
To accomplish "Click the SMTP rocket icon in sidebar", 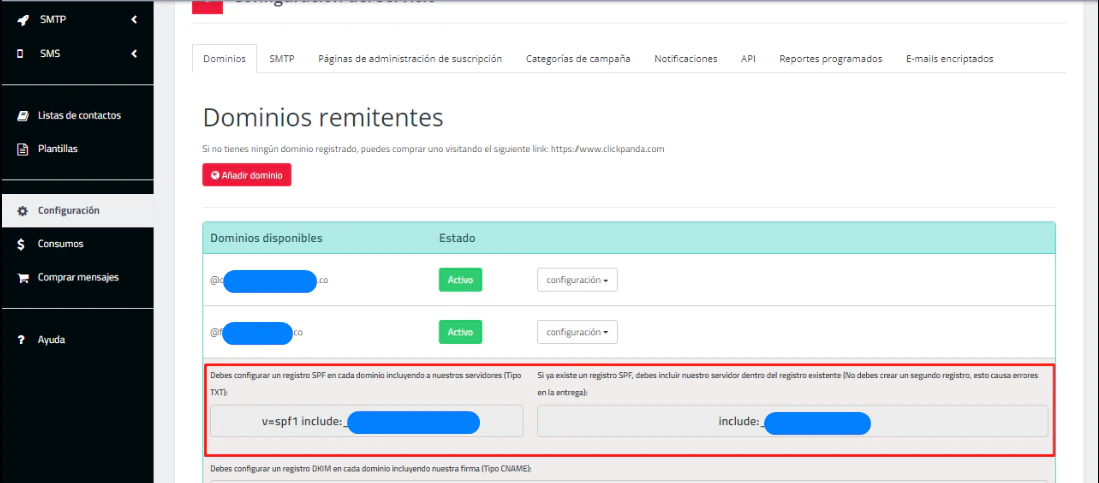I will point(22,20).
